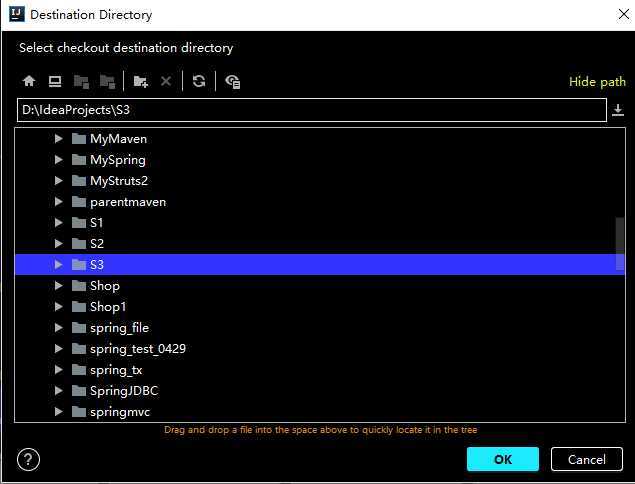This screenshot has width=635, height=484.
Task: Expand the SpringJDBC folder arrow
Action: click(x=58, y=390)
